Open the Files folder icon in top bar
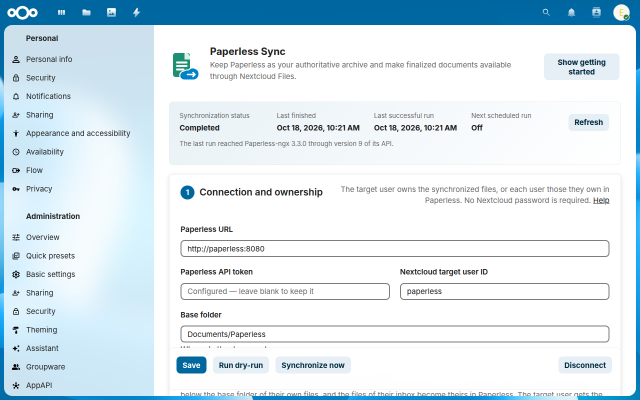Image resolution: width=640 pixels, height=400 pixels. (x=87, y=13)
